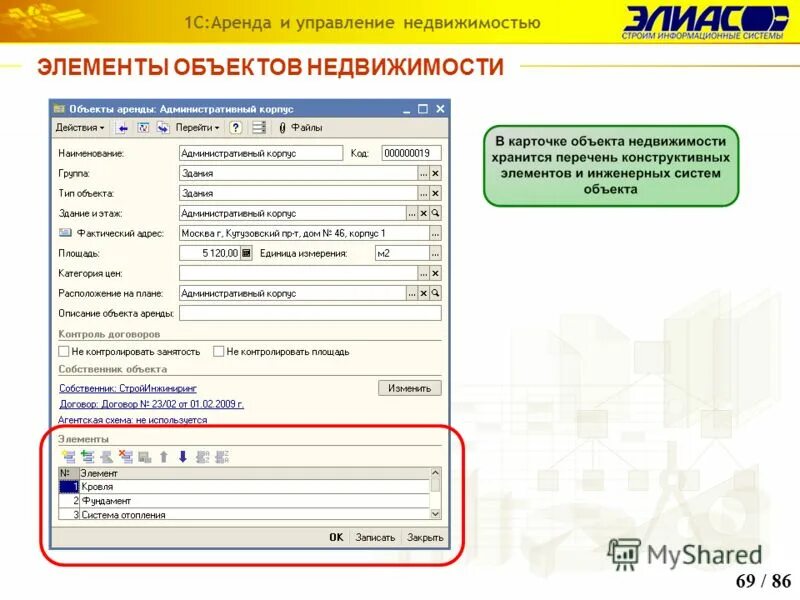Click the OK button
The height and width of the screenshot is (600, 800).
coord(336,537)
